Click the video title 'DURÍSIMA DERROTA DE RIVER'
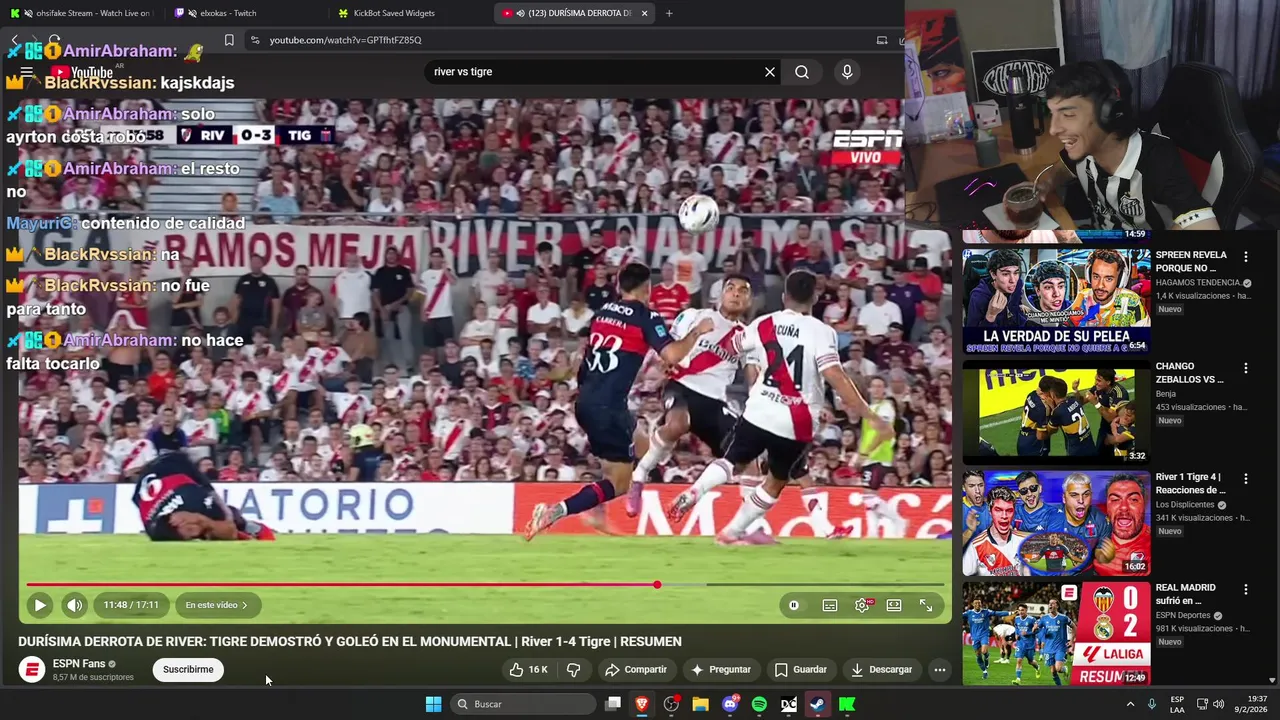The width and height of the screenshot is (1280, 720). tap(350, 642)
